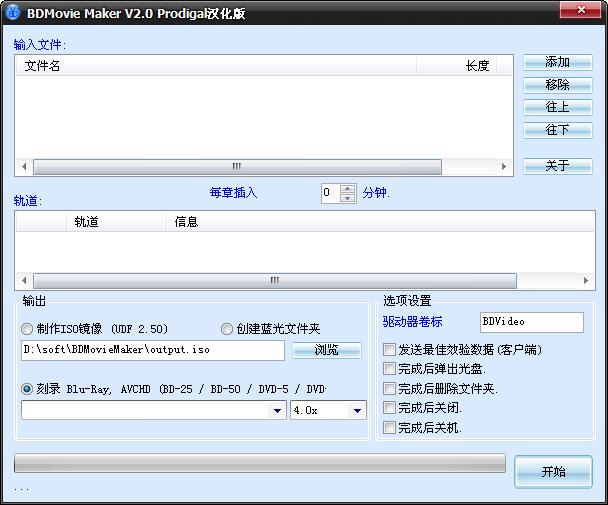Click the 浏览 browse button
The image size is (608, 505).
pos(326,350)
